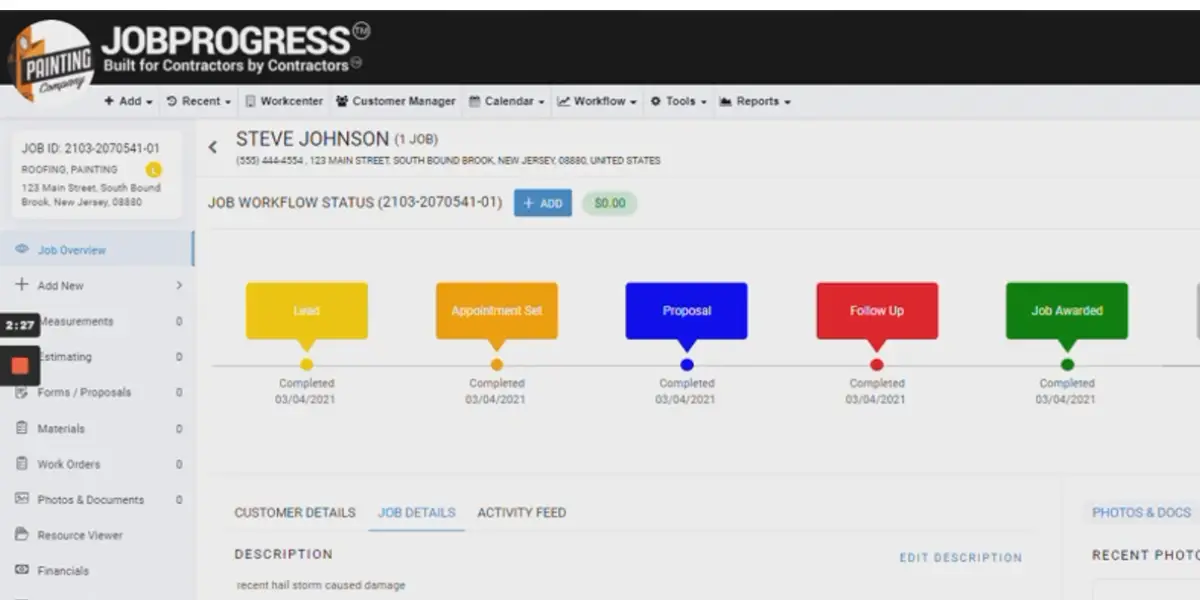This screenshot has height=600, width=1200.
Task: Stop recording with the orange square button
Action: pyautogui.click(x=20, y=366)
